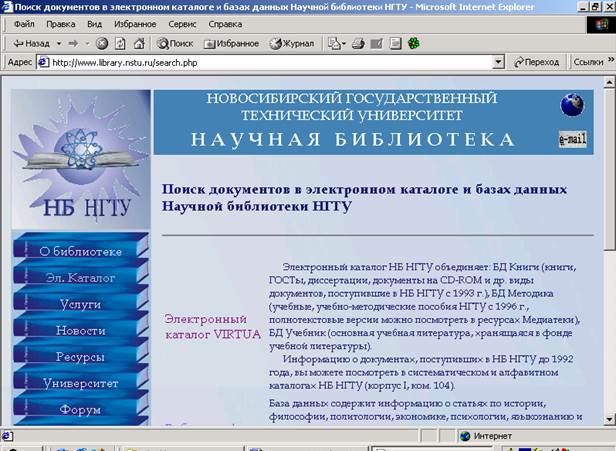
Task: Click the e-mail button on the page
Action: pos(572,139)
